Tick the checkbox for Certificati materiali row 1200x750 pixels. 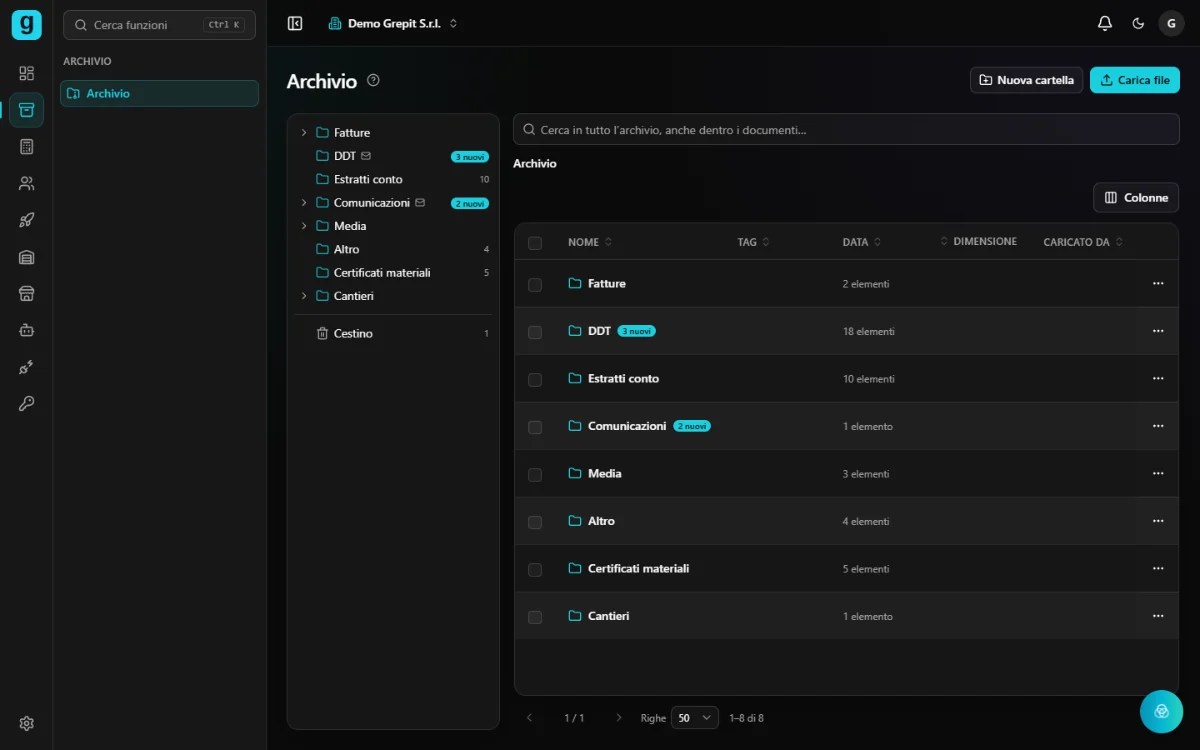point(535,570)
